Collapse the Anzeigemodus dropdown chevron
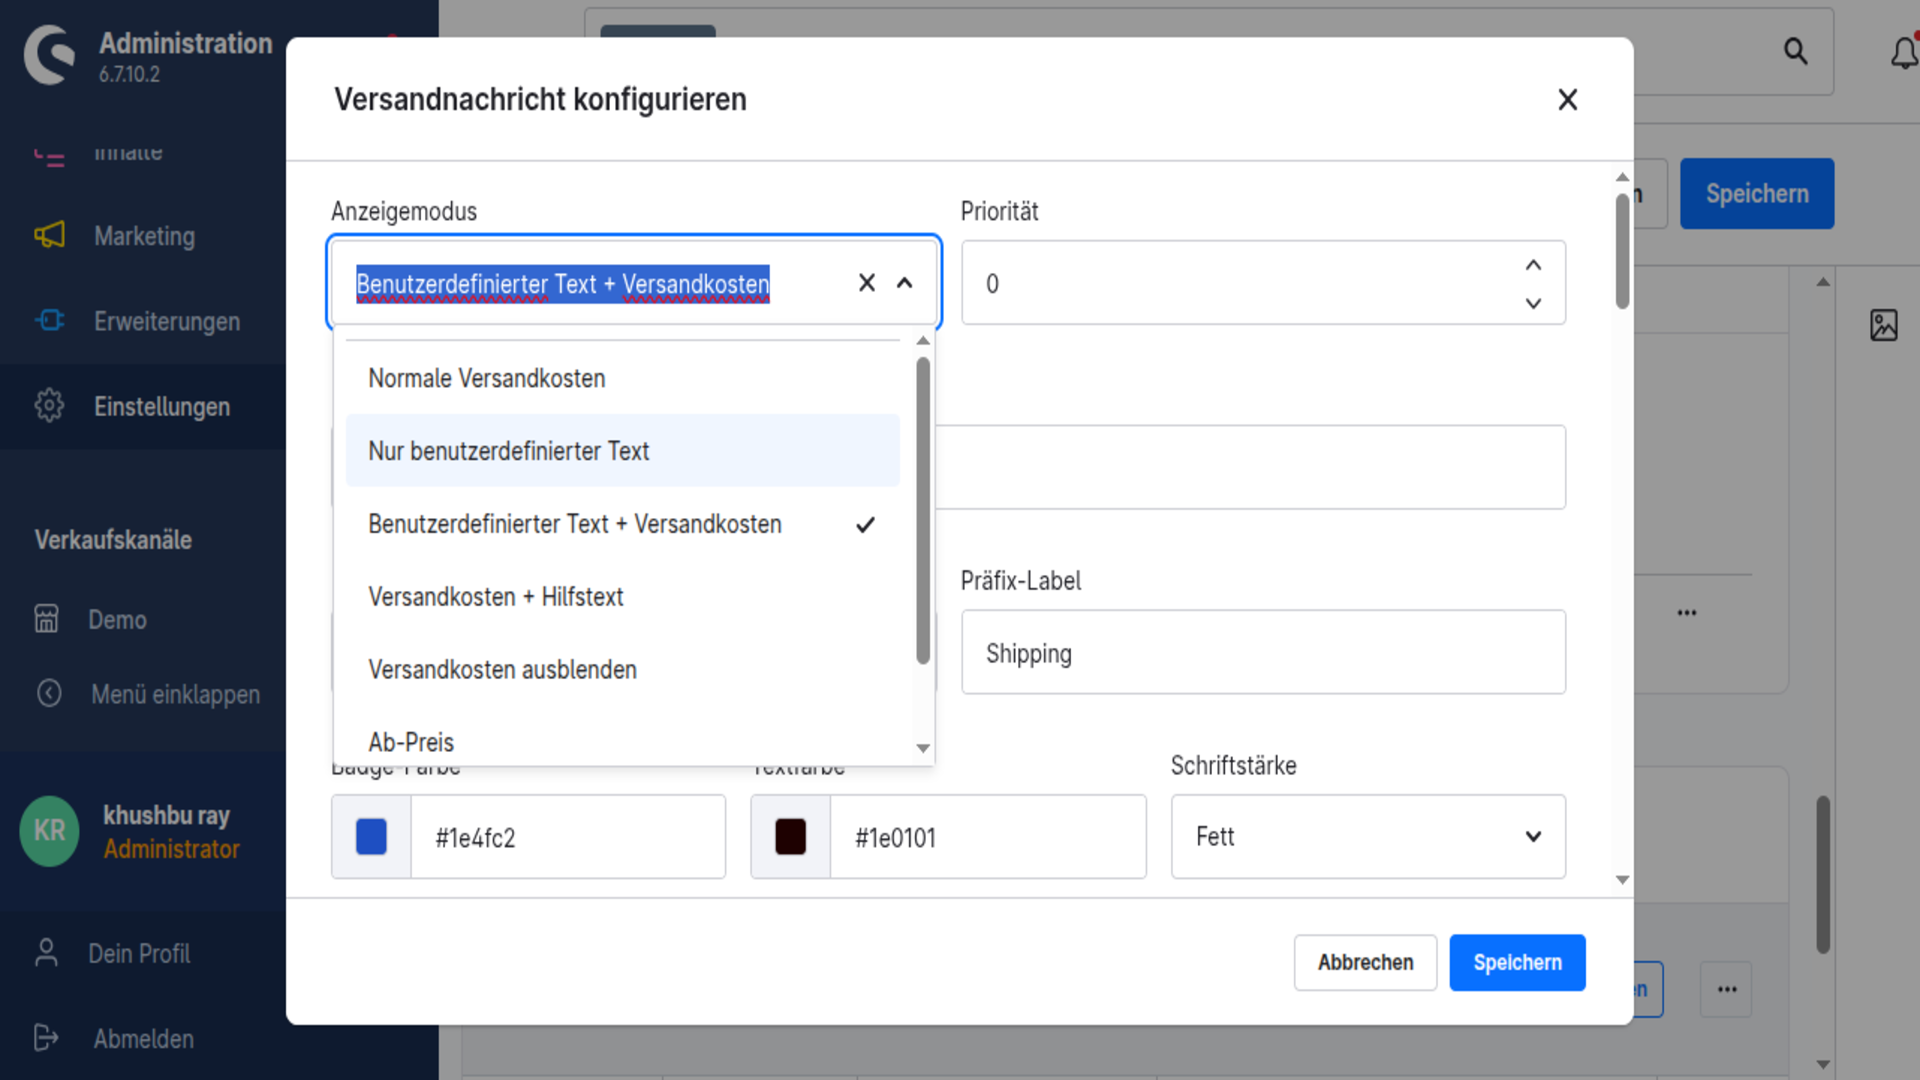Screen dimensions: 1920x1080 (x=905, y=283)
